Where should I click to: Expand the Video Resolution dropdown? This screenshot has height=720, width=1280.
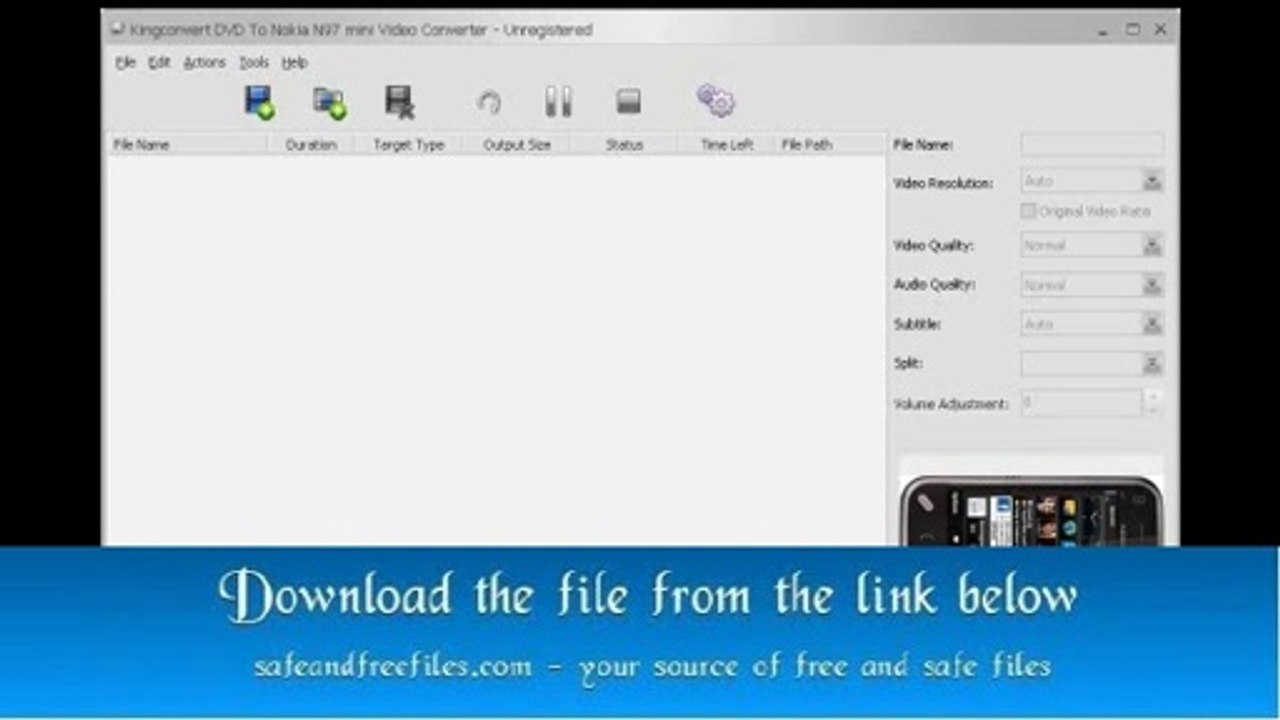point(1152,181)
